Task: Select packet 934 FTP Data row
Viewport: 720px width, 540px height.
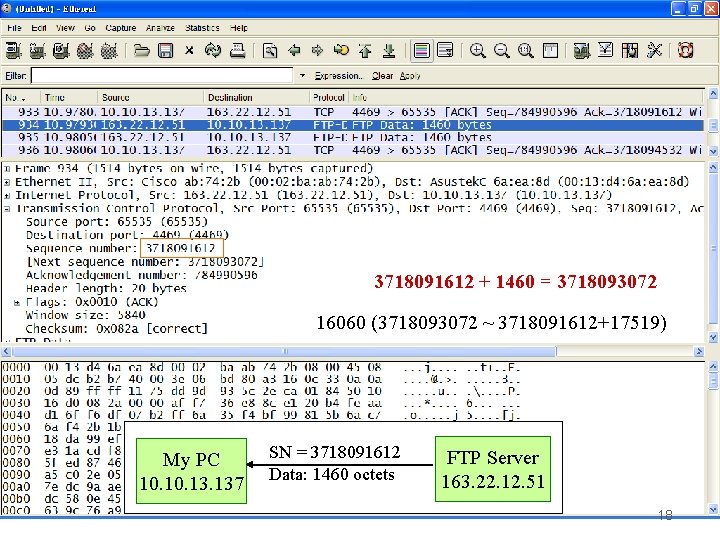Action: pos(353,125)
